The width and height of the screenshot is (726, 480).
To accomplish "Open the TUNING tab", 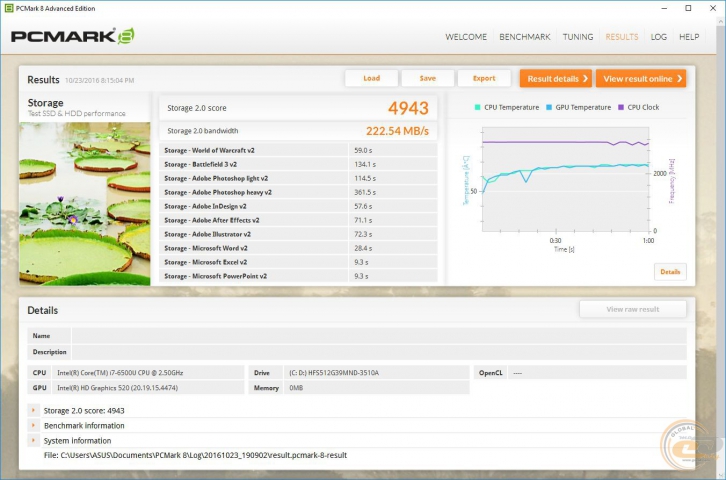I will [578, 37].
